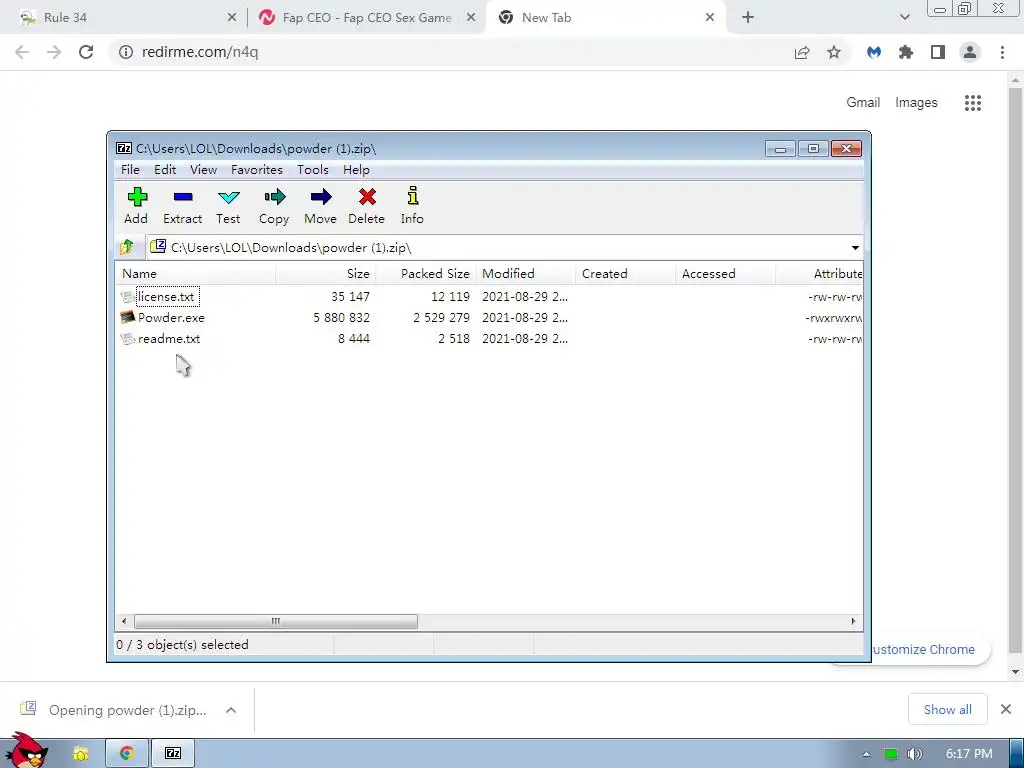The width and height of the screenshot is (1024, 768).
Task: Open Chrome extensions puzzle icon
Action: pos(906,52)
